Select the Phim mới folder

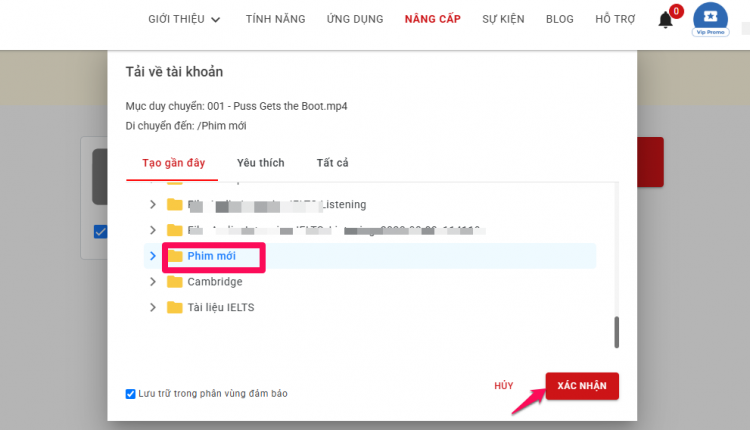[x=370, y=256]
